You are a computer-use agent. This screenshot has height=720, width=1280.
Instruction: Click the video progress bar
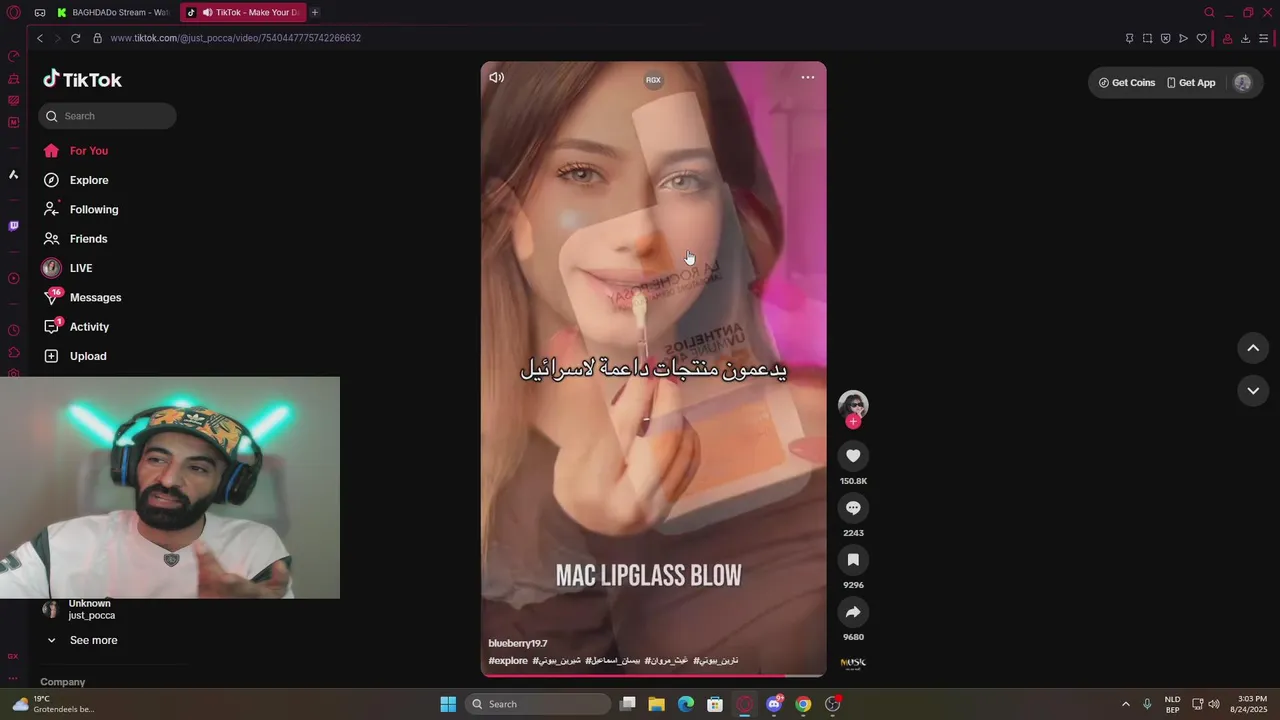point(653,675)
